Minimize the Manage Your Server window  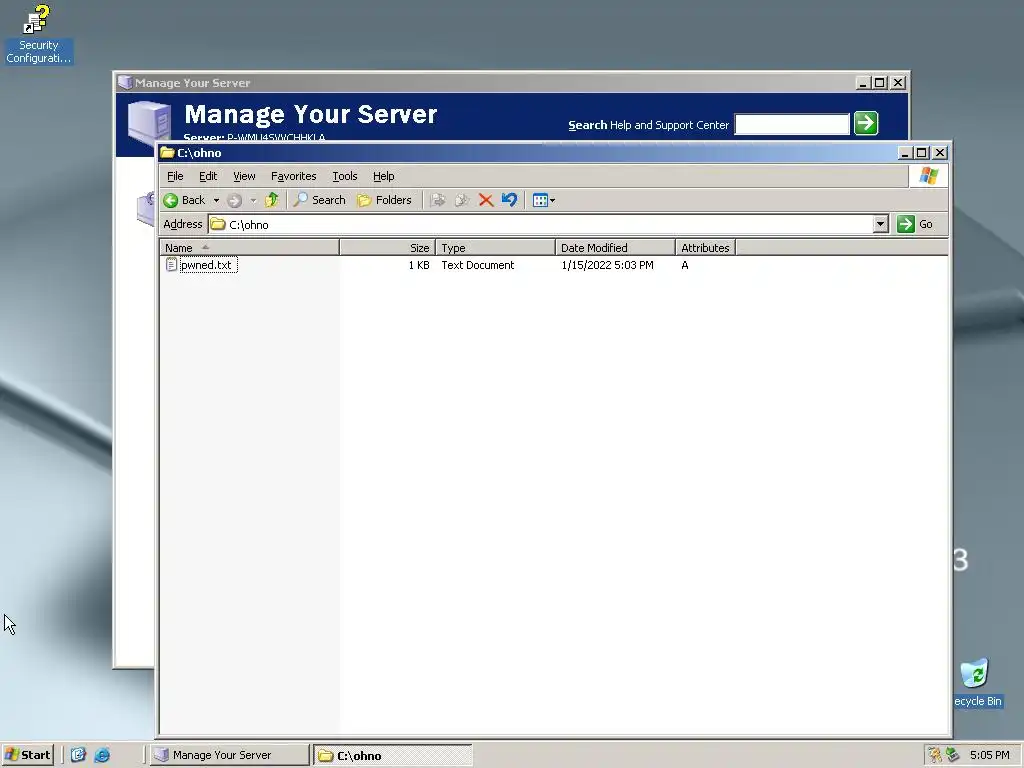pos(863,83)
